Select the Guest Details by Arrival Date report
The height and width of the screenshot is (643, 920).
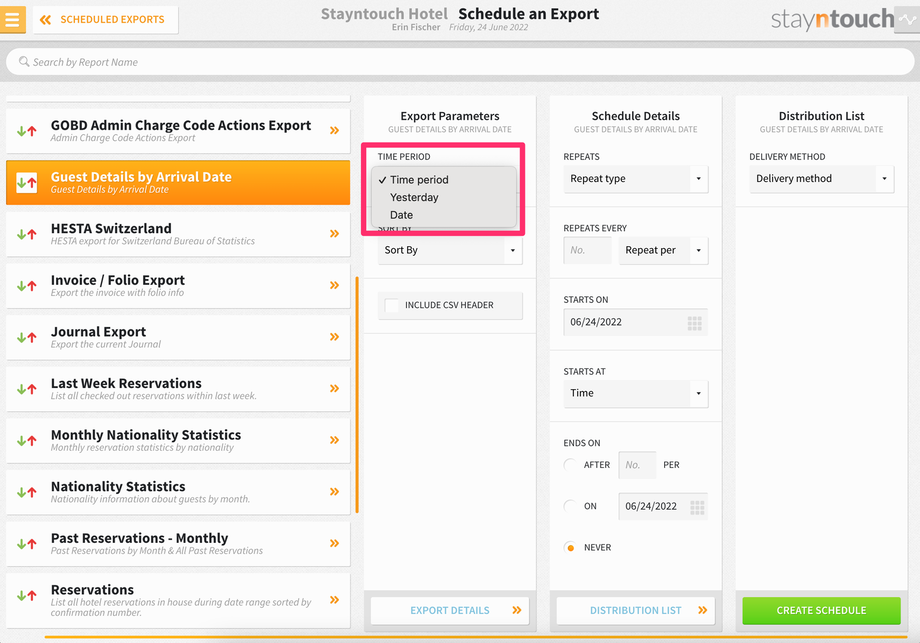[x=178, y=182]
